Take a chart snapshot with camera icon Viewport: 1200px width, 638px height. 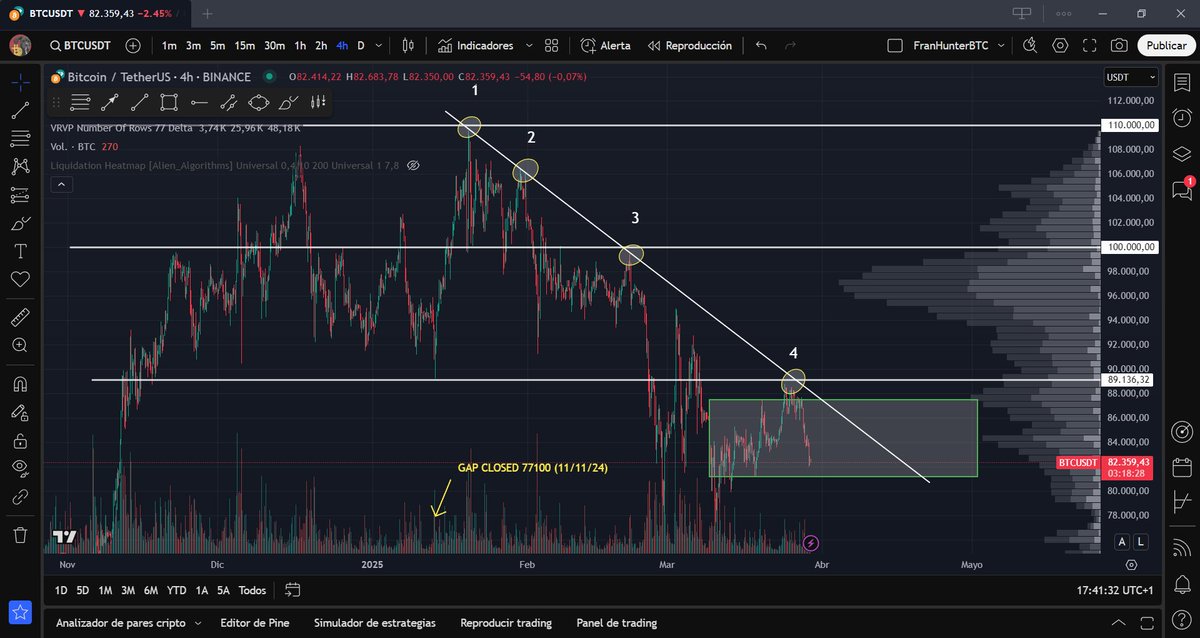point(1119,45)
